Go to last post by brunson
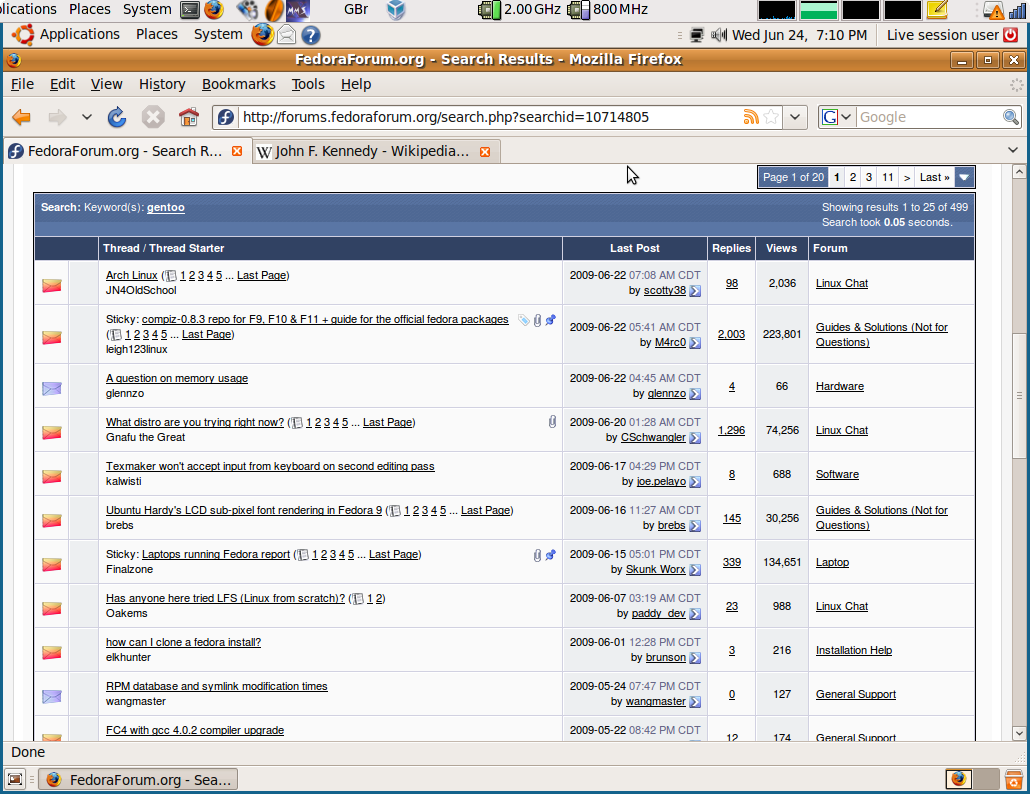 695,658
